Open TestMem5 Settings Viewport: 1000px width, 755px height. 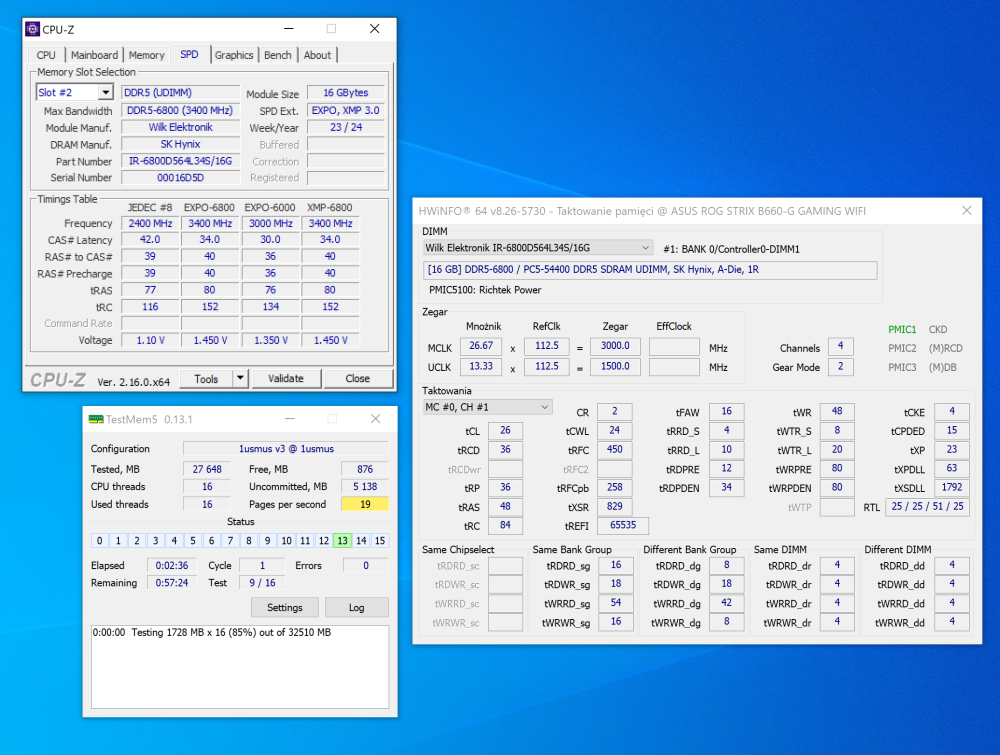coord(284,607)
